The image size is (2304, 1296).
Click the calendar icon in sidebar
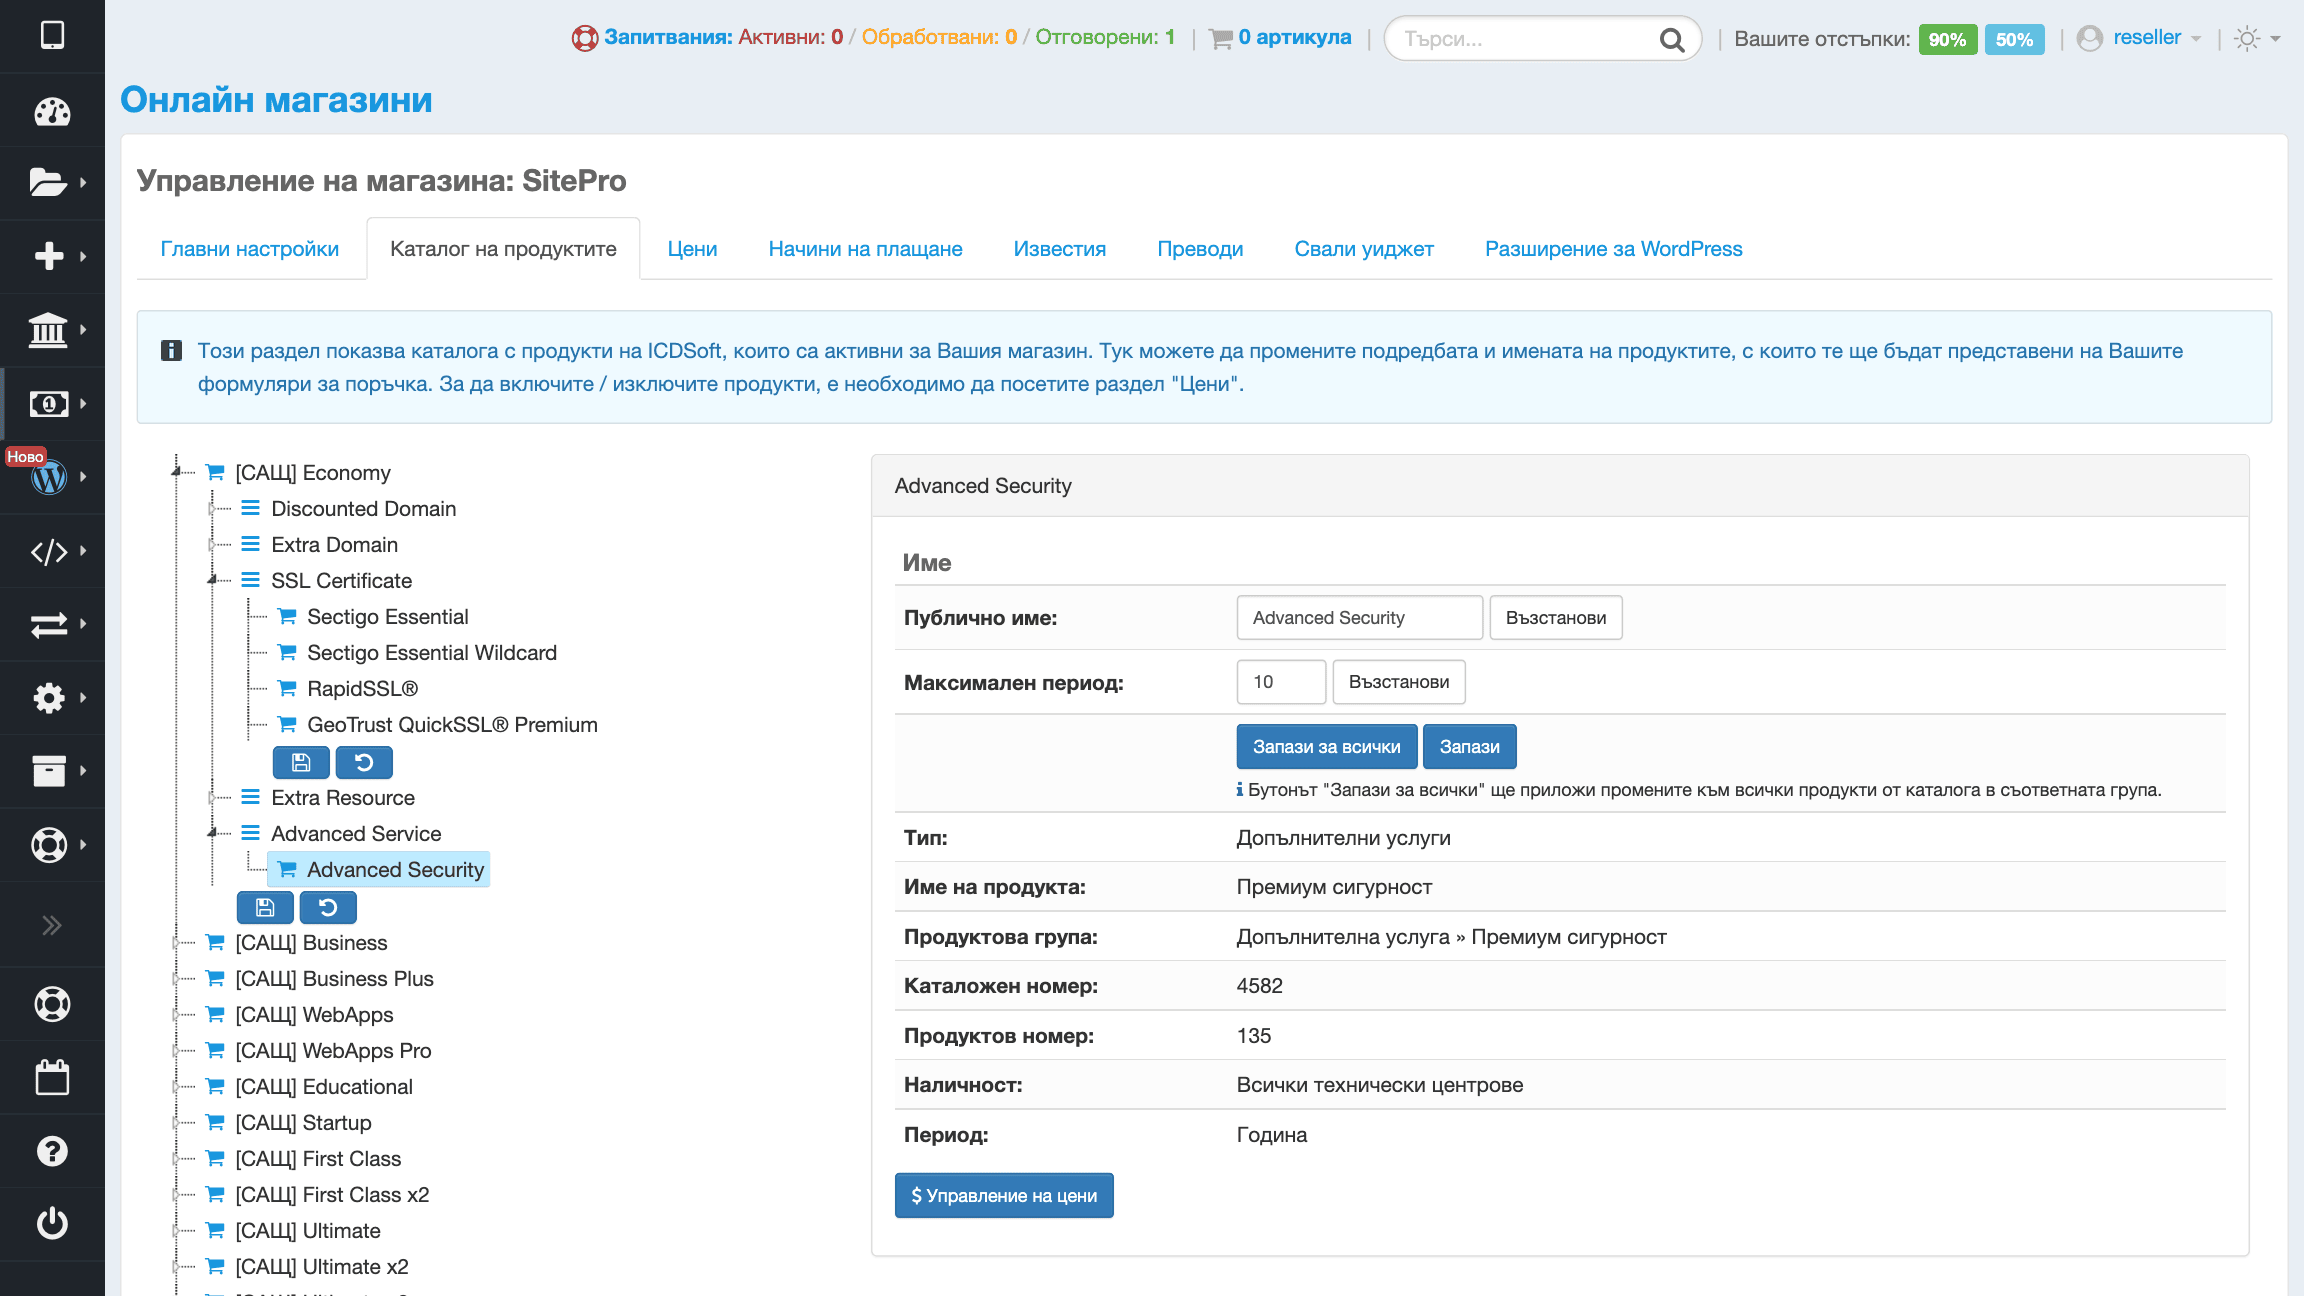[52, 1077]
